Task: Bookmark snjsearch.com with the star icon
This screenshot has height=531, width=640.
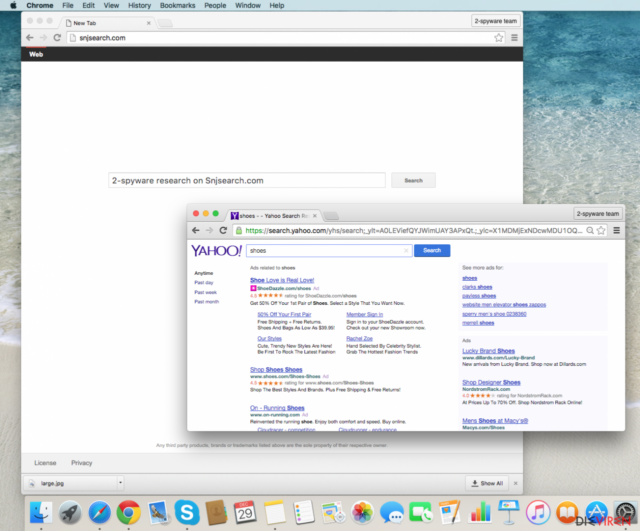Action: 498,38
